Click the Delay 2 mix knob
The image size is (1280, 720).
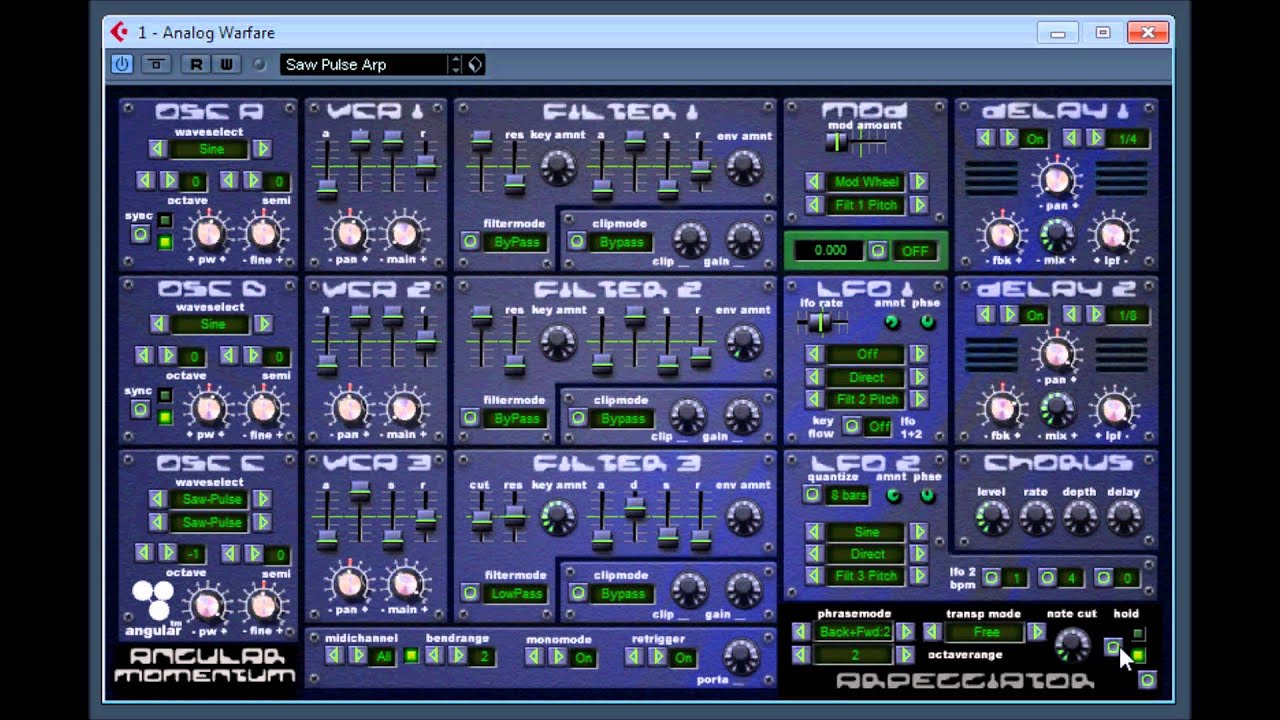(1057, 411)
